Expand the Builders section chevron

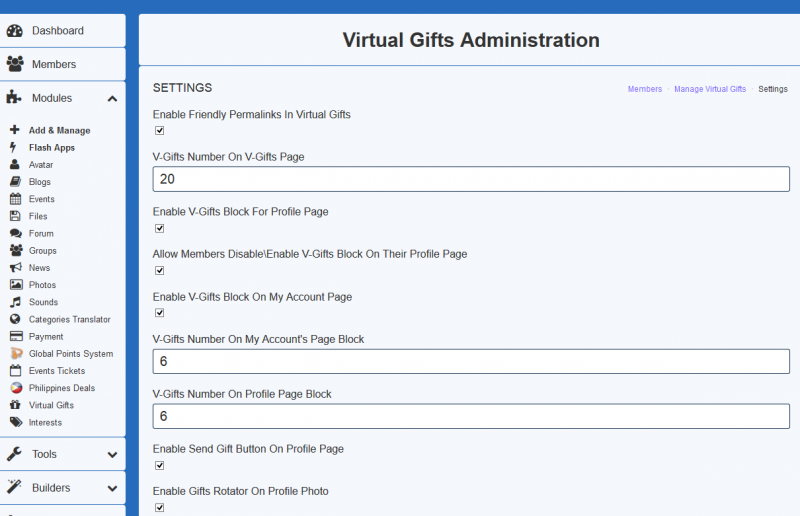[112, 488]
